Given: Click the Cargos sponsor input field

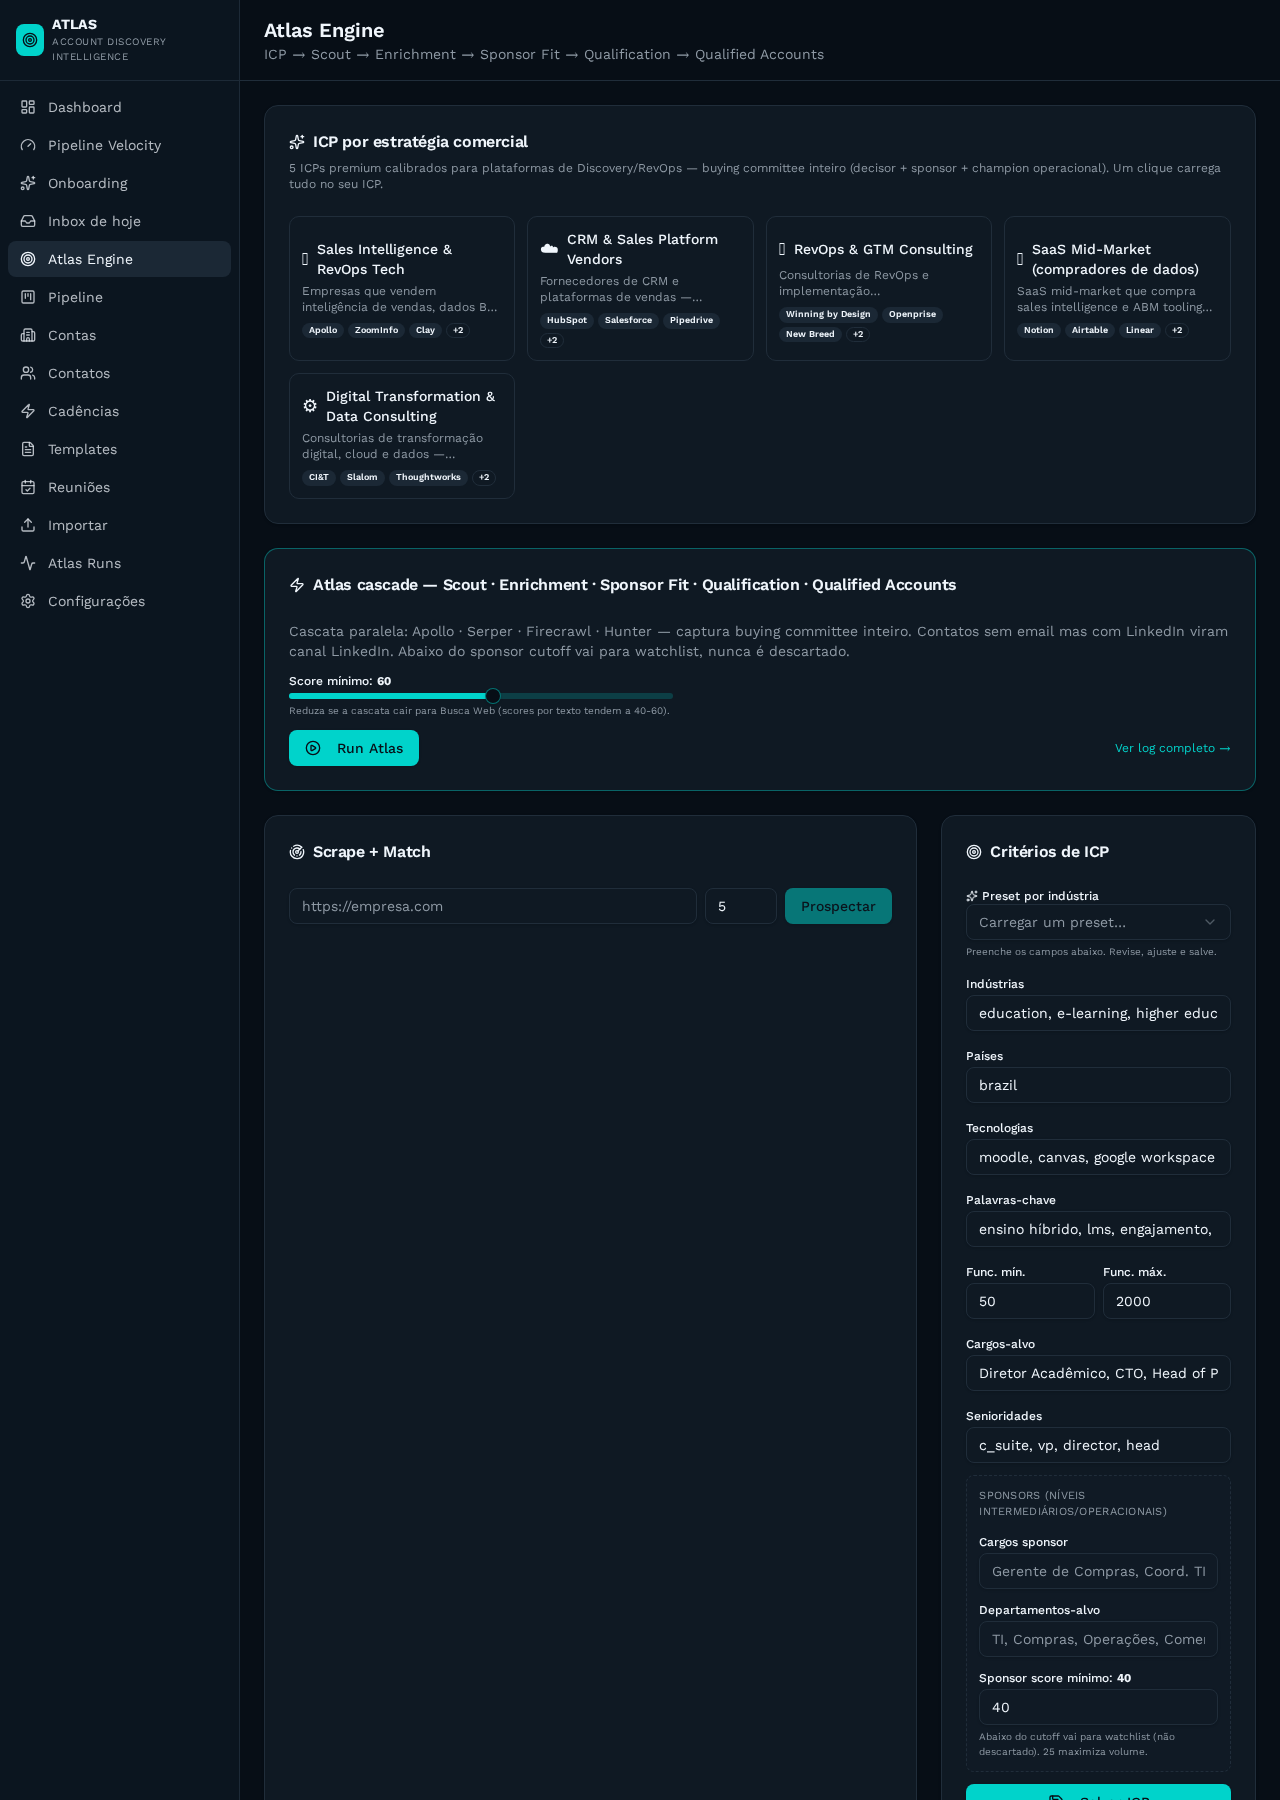Looking at the screenshot, I should [1098, 1571].
